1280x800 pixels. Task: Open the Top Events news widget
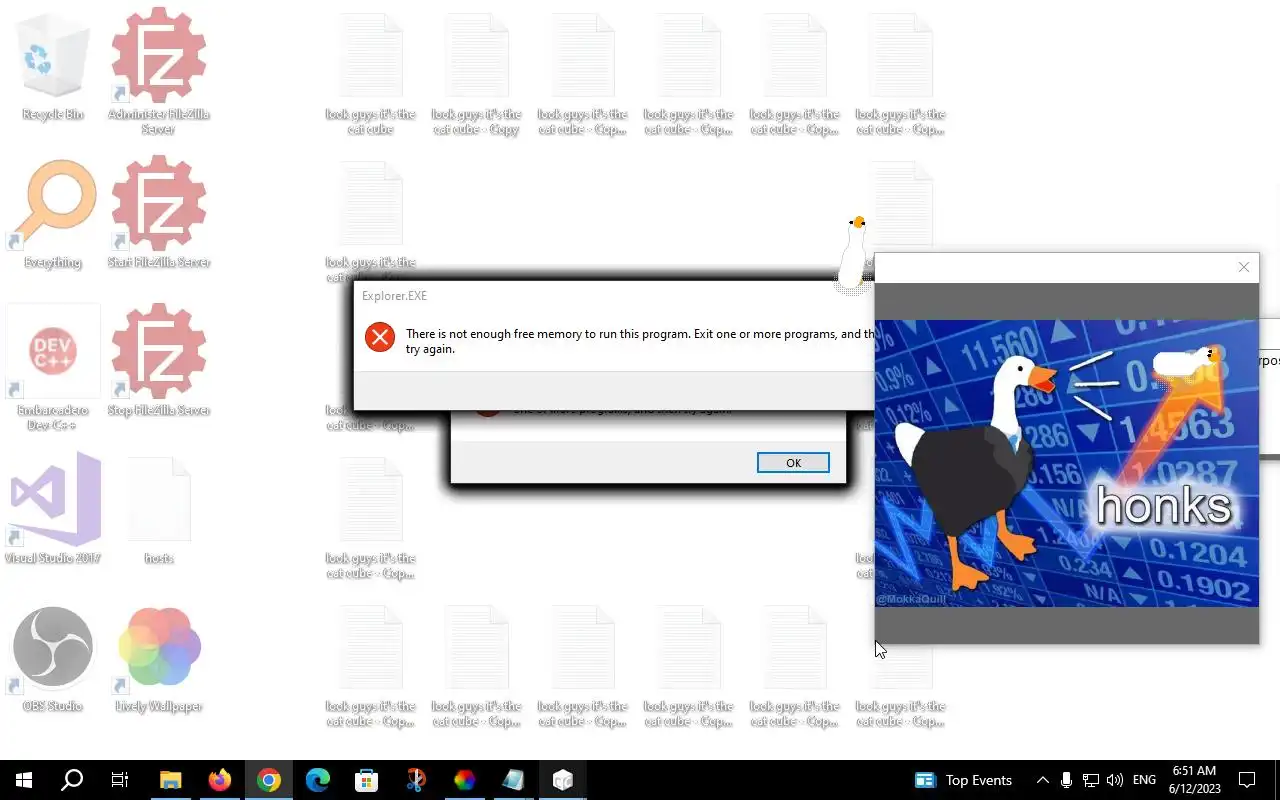pyautogui.click(x=964, y=780)
